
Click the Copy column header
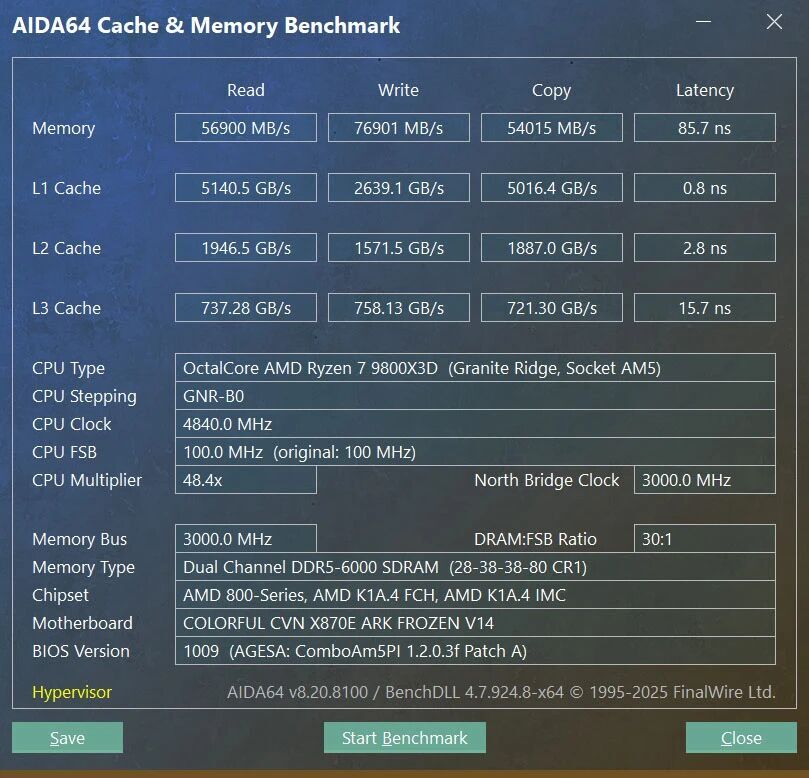point(552,90)
